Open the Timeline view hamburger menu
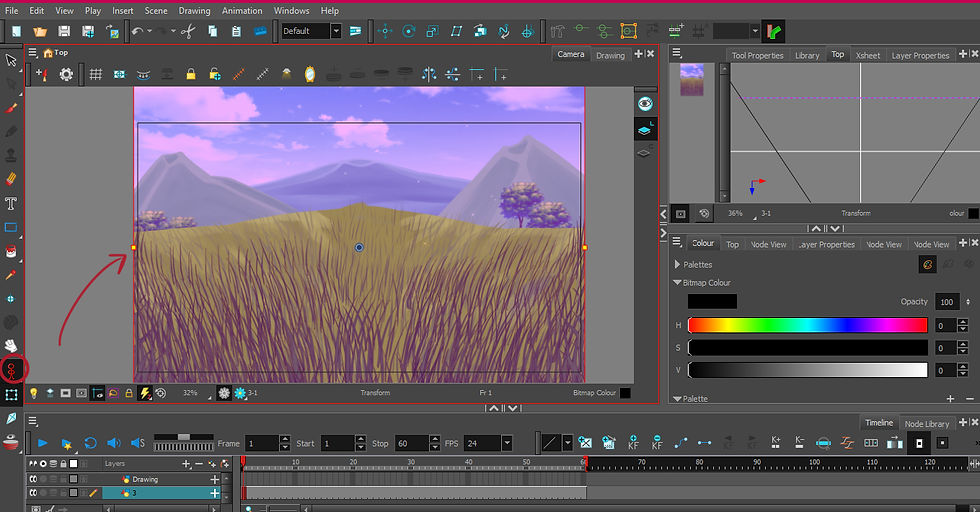This screenshot has height=512, width=980. pos(33,421)
